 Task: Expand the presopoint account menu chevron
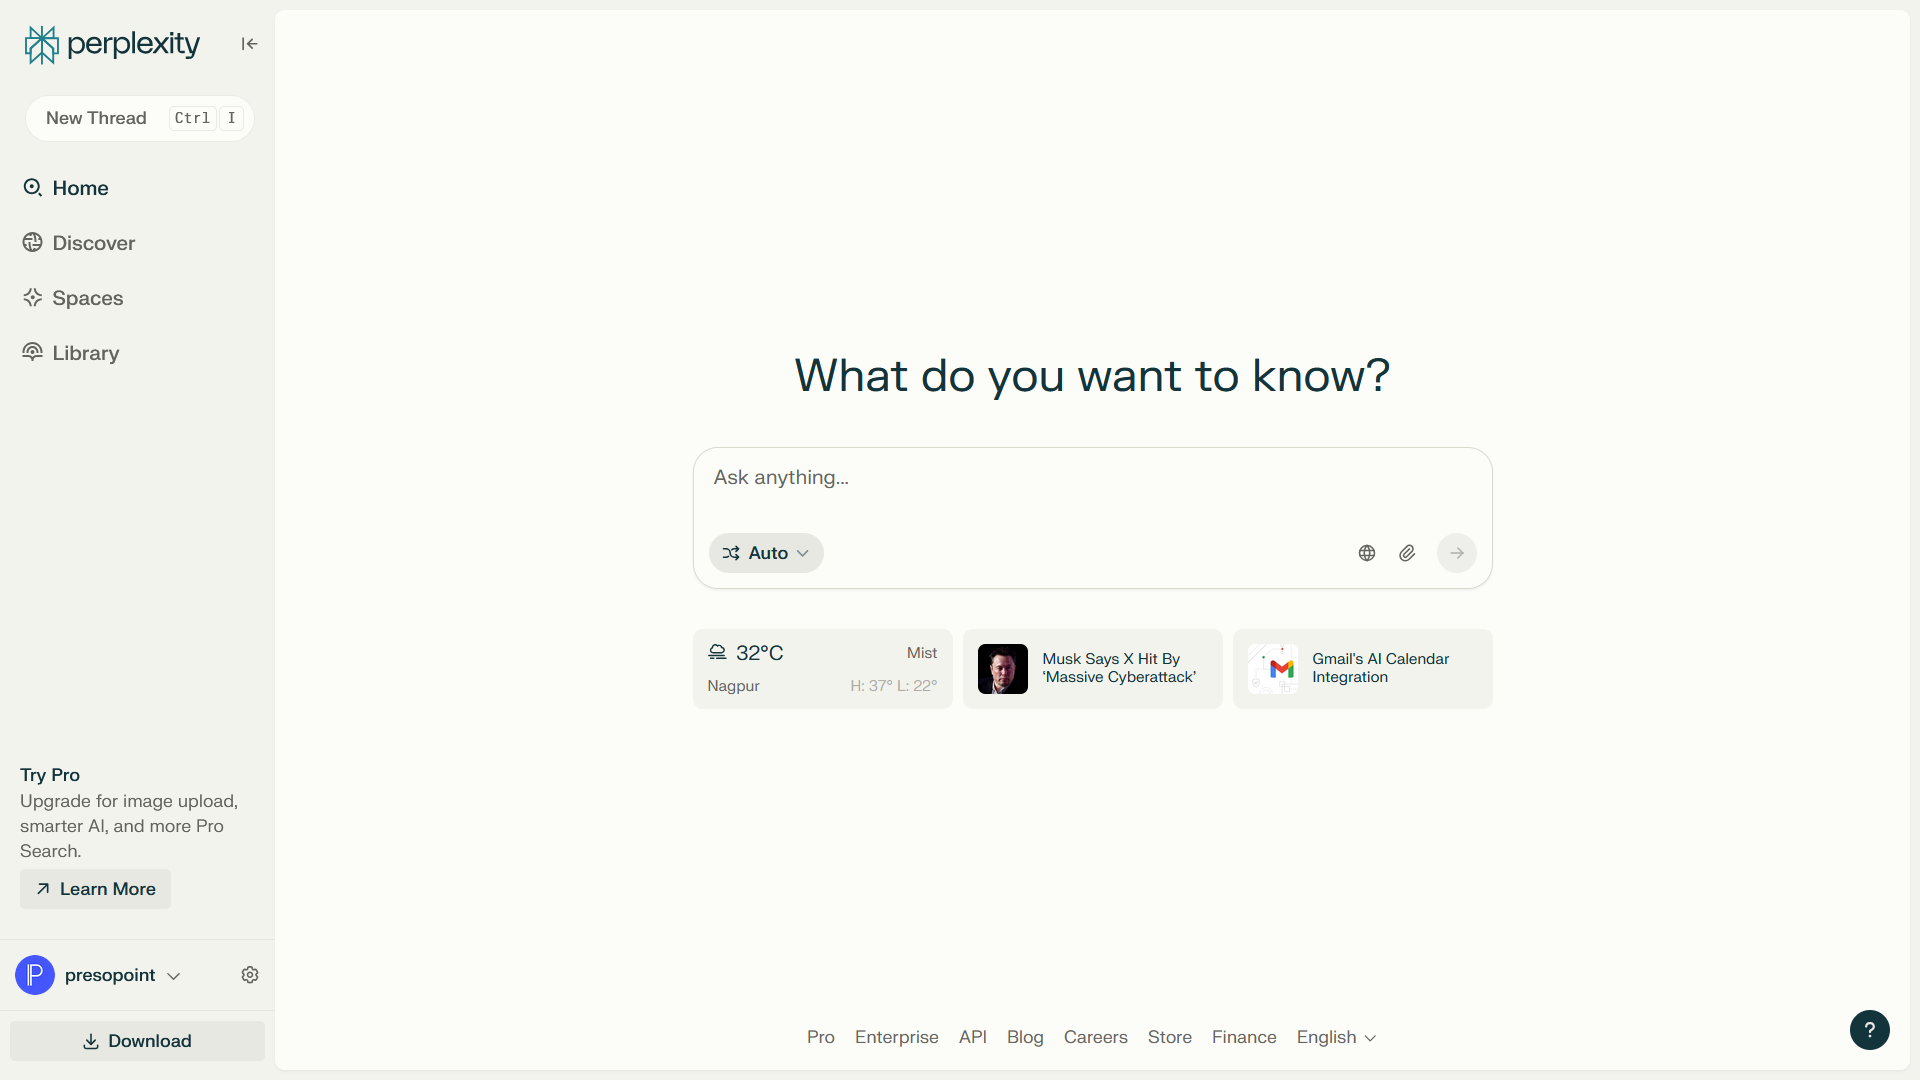coord(174,976)
